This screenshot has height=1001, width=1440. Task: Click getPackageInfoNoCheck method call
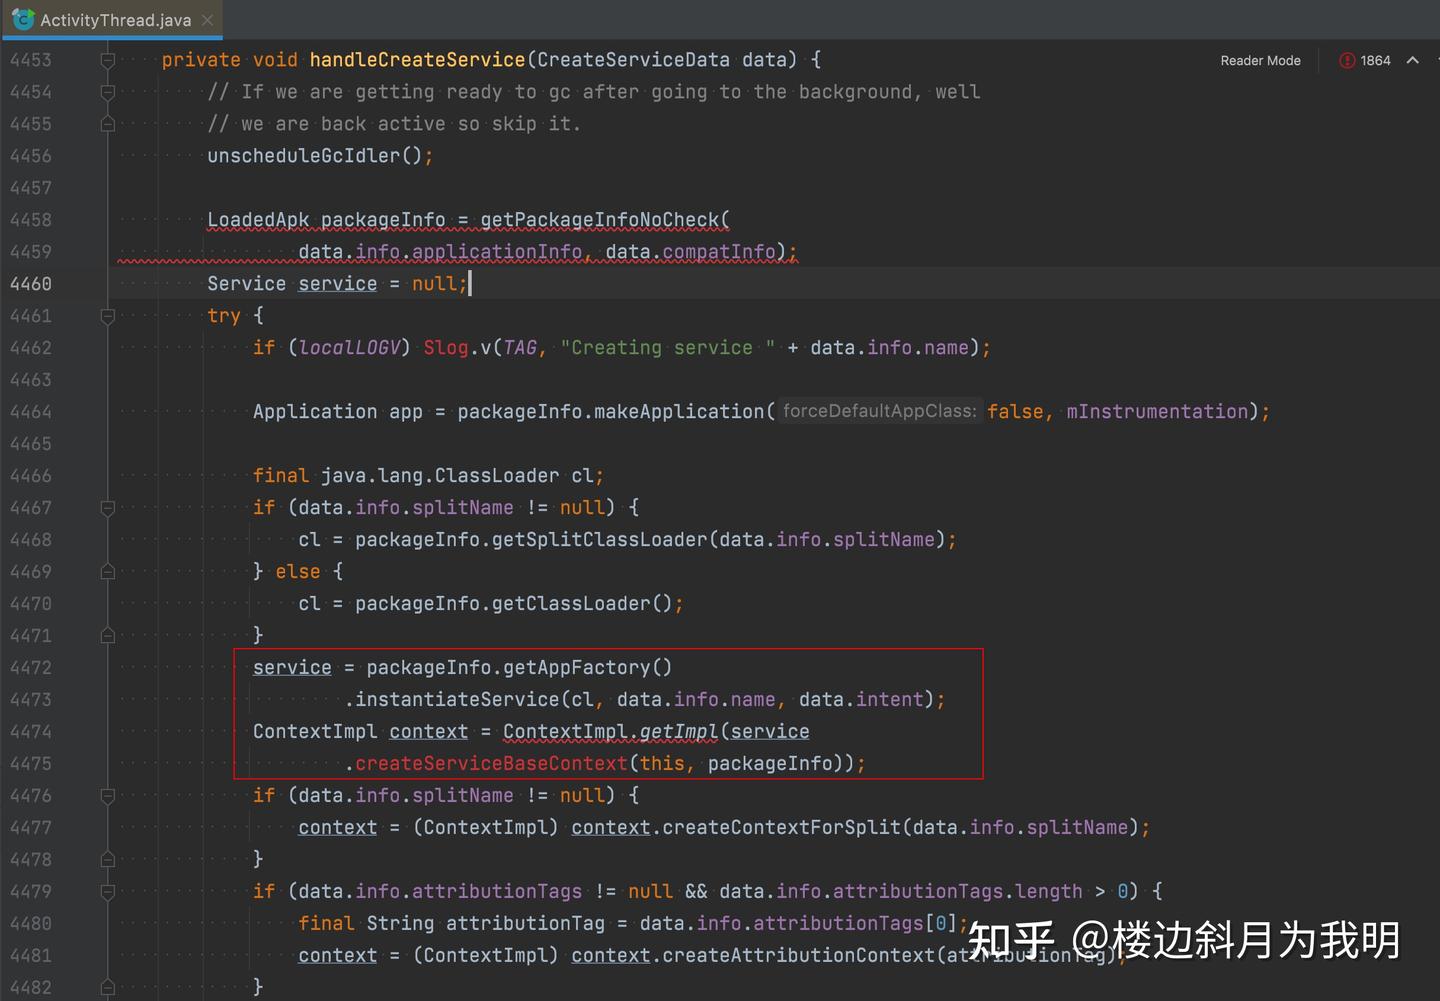pos(600,220)
